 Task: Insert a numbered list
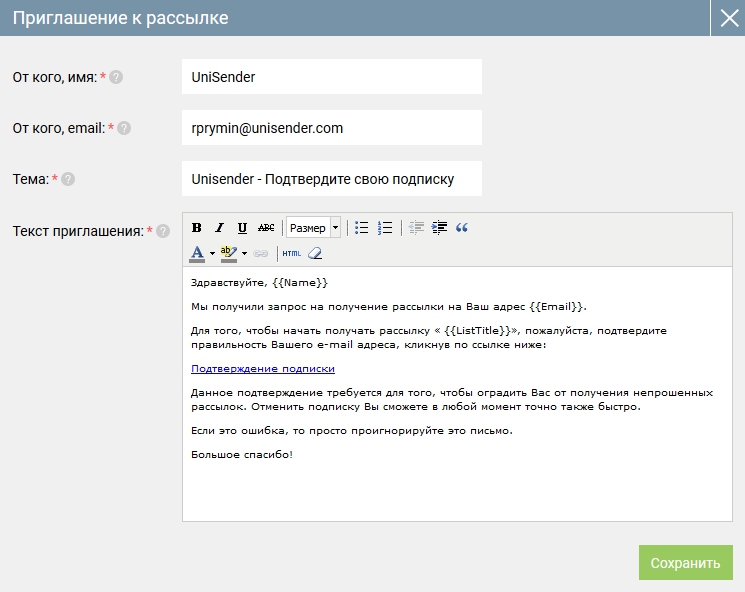tap(385, 228)
